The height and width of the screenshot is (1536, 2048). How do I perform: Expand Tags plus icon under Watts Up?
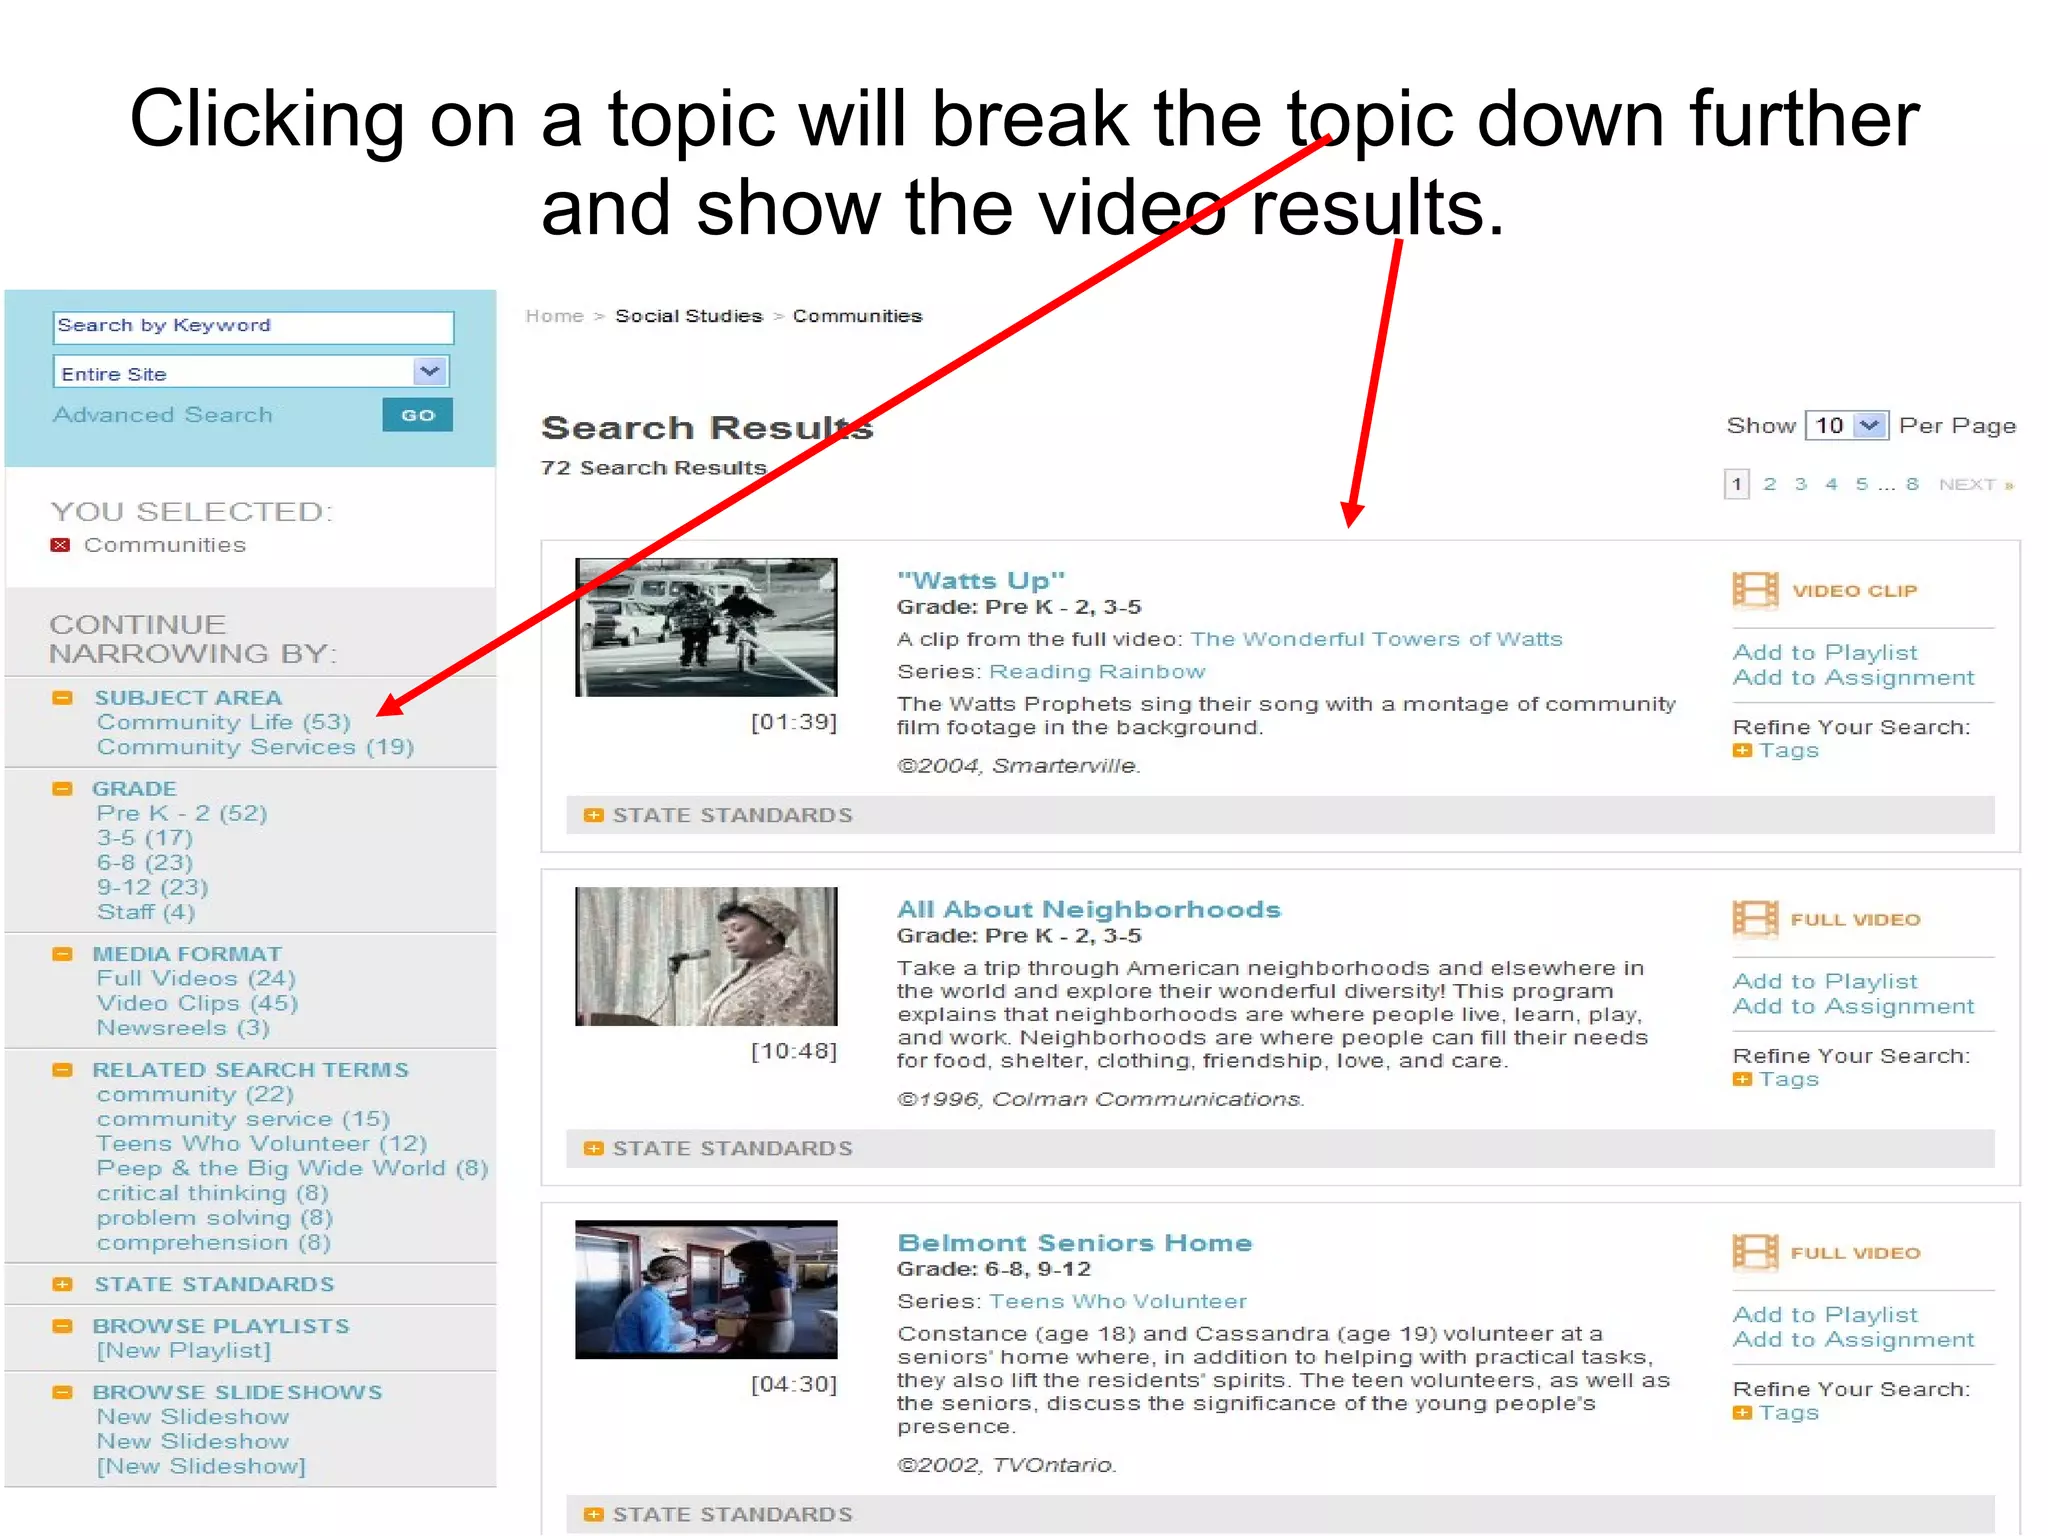pyautogui.click(x=1742, y=751)
